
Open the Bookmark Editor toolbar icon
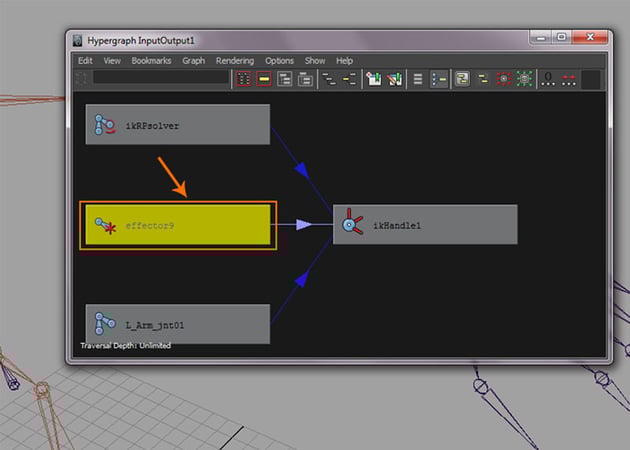point(395,78)
